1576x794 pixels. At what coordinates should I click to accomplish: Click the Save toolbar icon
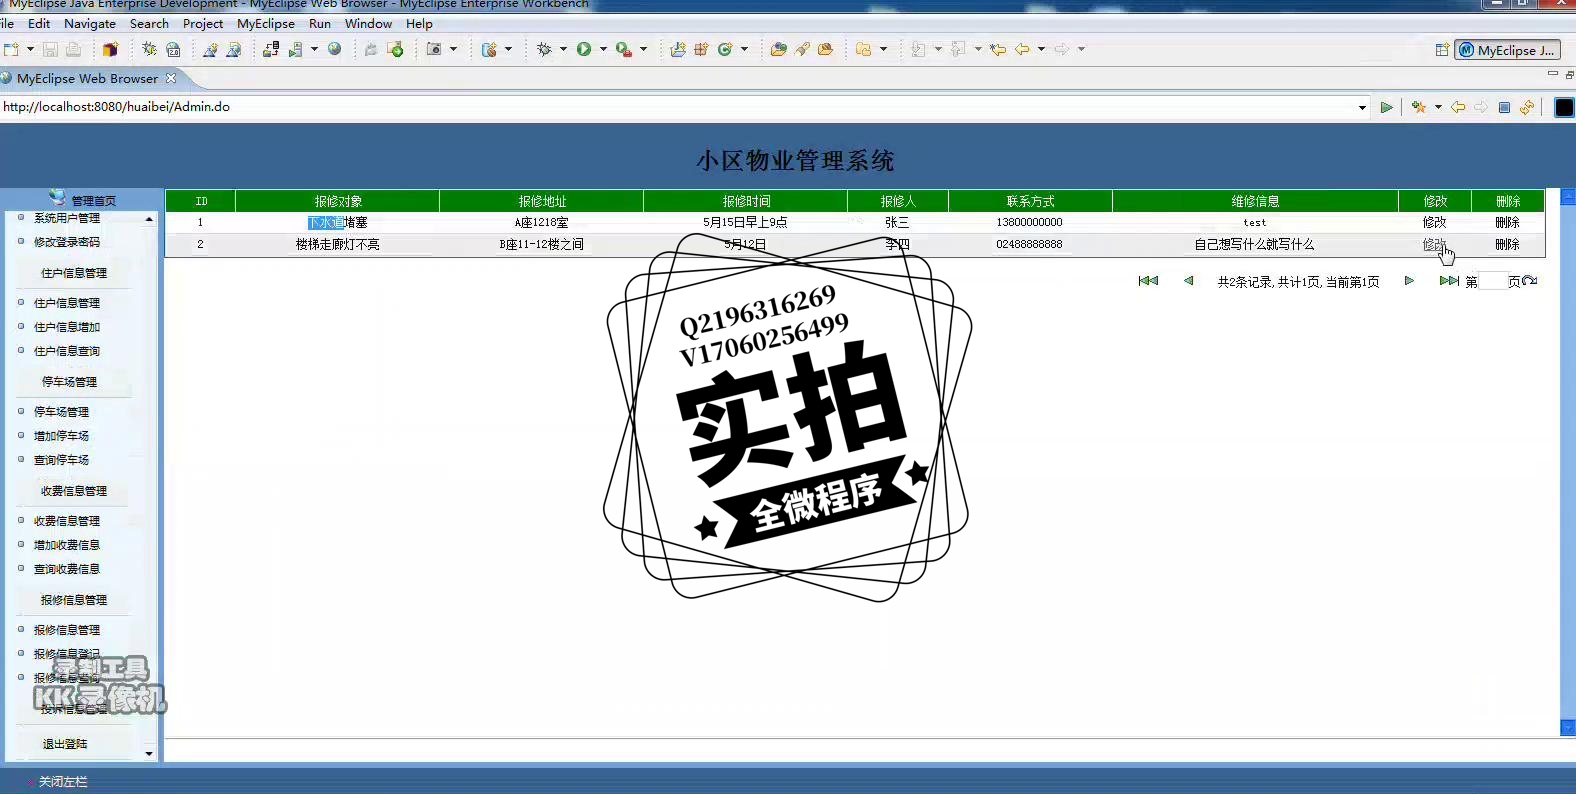click(50, 49)
